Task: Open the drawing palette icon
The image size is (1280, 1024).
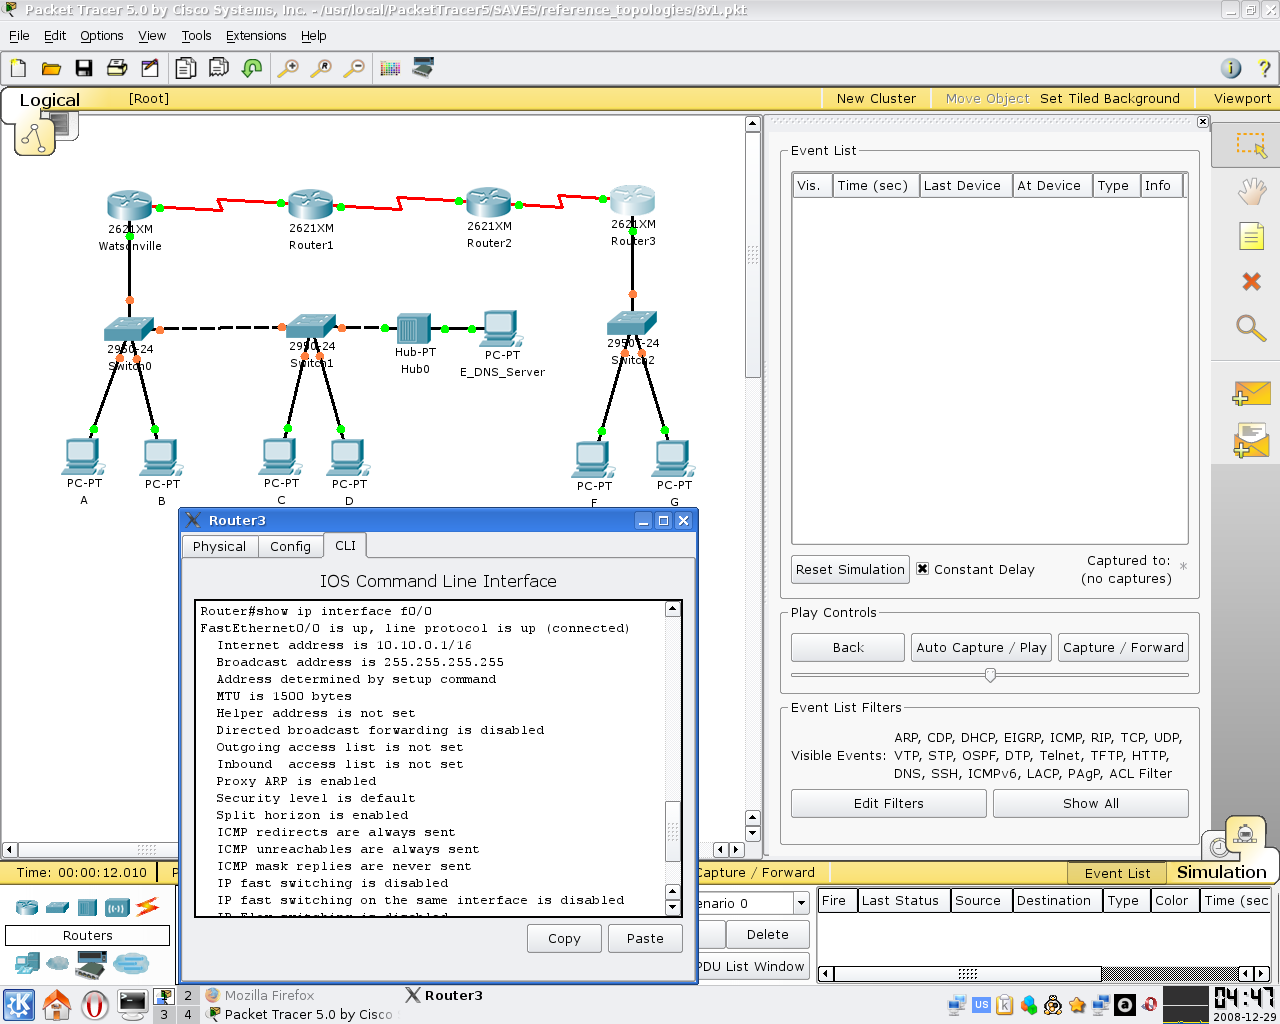Action: (390, 68)
